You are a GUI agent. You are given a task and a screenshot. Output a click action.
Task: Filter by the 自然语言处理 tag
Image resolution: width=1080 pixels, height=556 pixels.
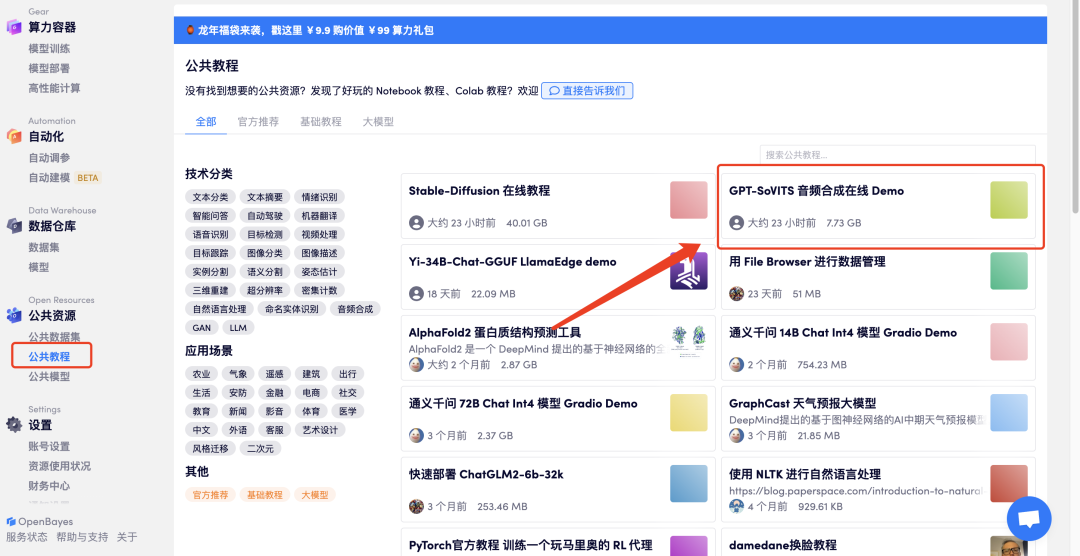(x=220, y=309)
